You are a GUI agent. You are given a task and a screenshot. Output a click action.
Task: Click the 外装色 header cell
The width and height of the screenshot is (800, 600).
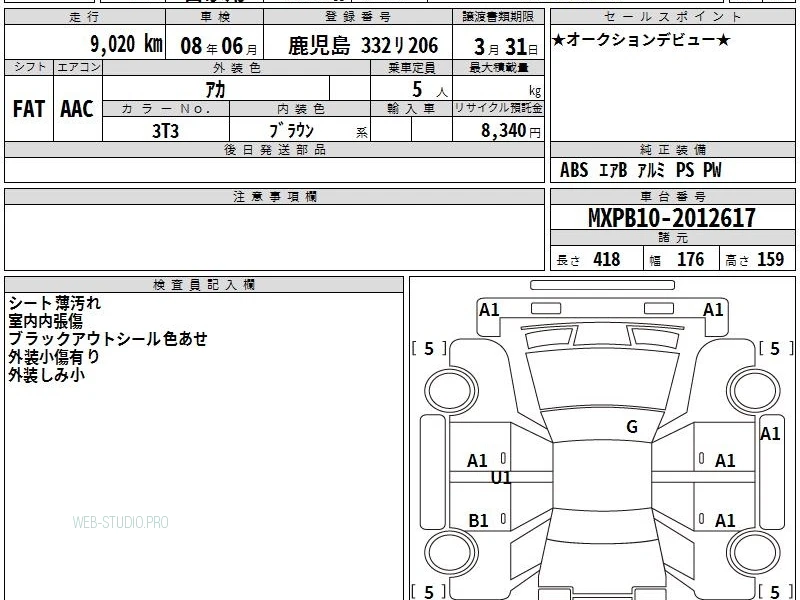point(237,67)
